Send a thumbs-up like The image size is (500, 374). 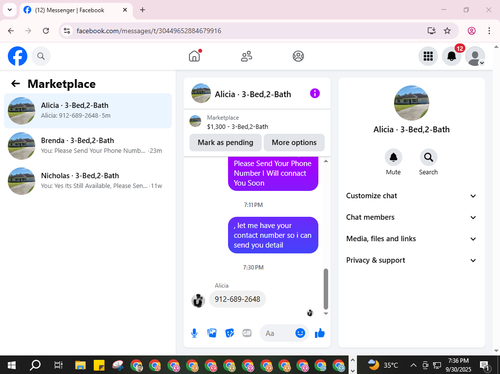[320, 333]
